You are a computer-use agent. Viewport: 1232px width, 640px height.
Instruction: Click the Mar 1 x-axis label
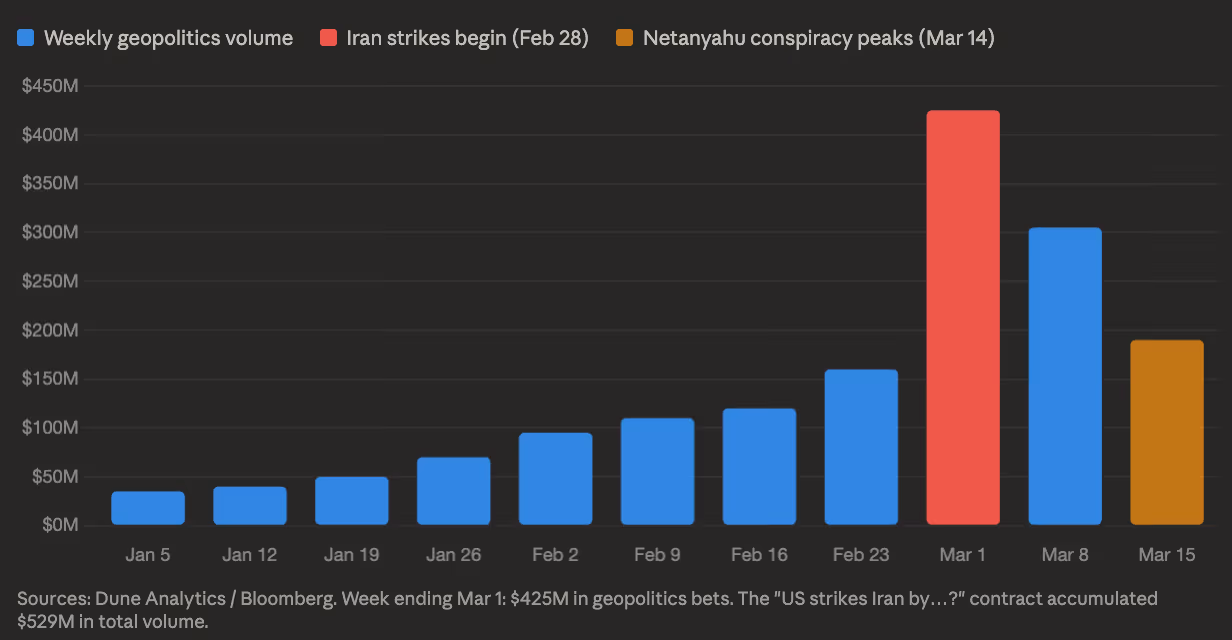pyautogui.click(x=963, y=555)
